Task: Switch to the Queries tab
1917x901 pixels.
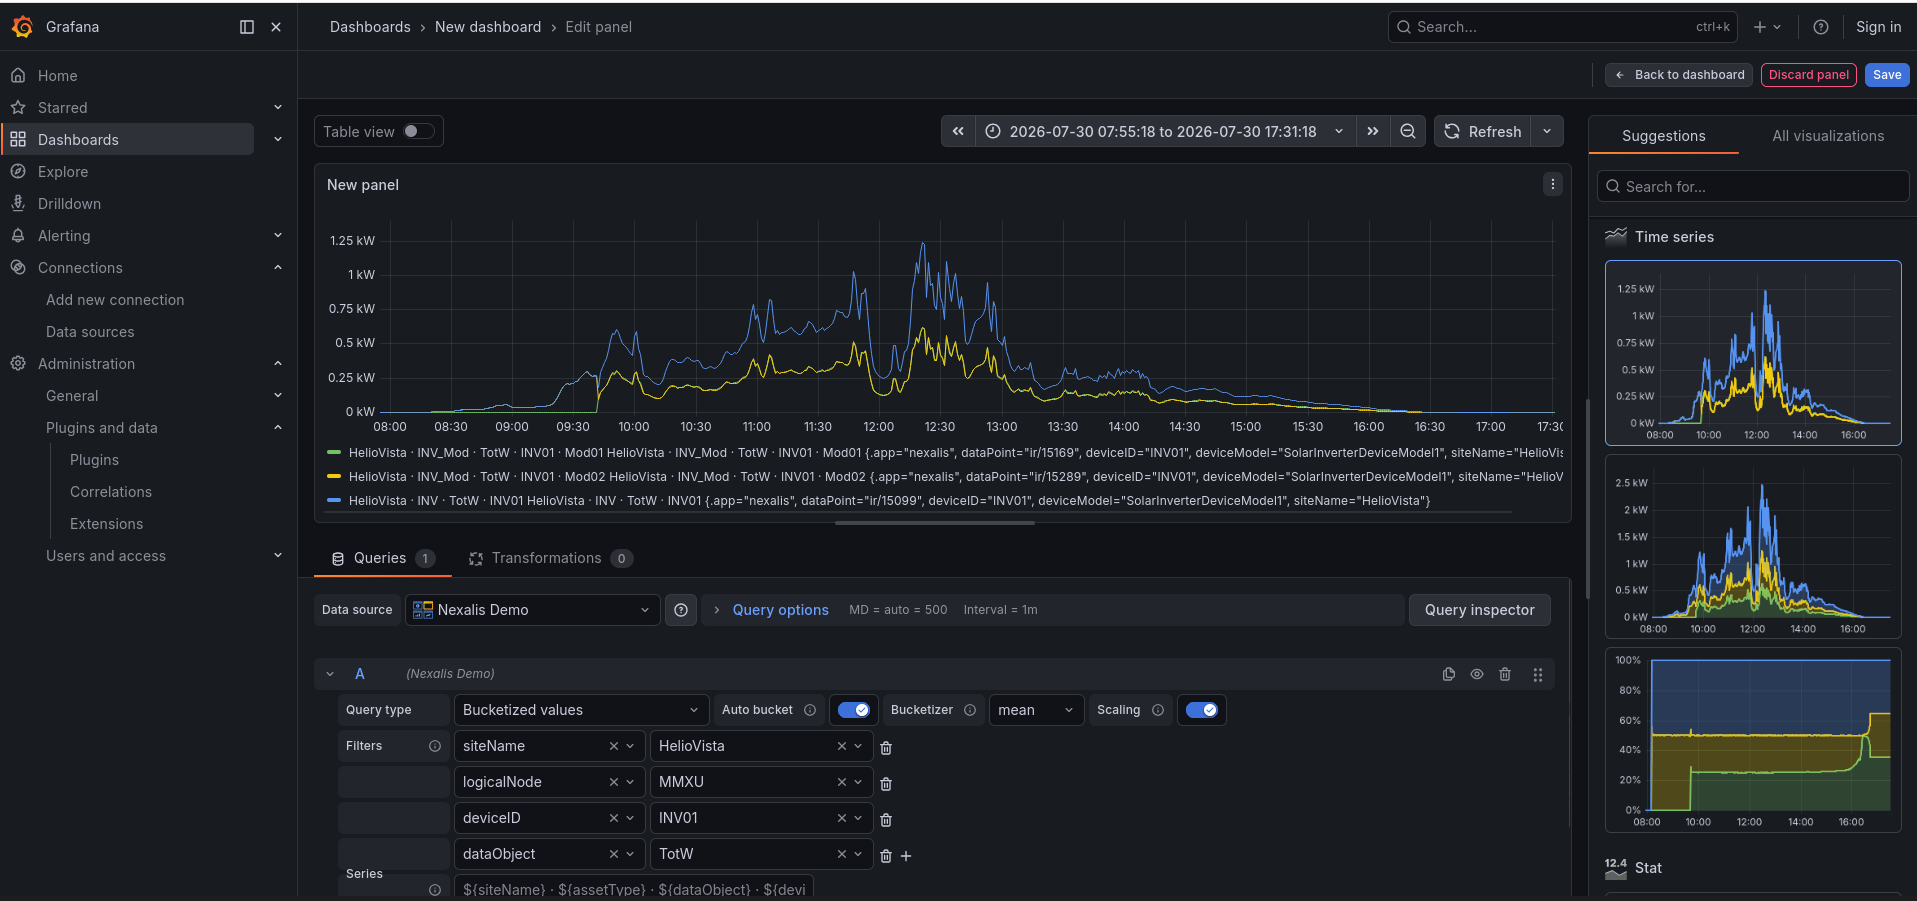Action: tap(383, 558)
